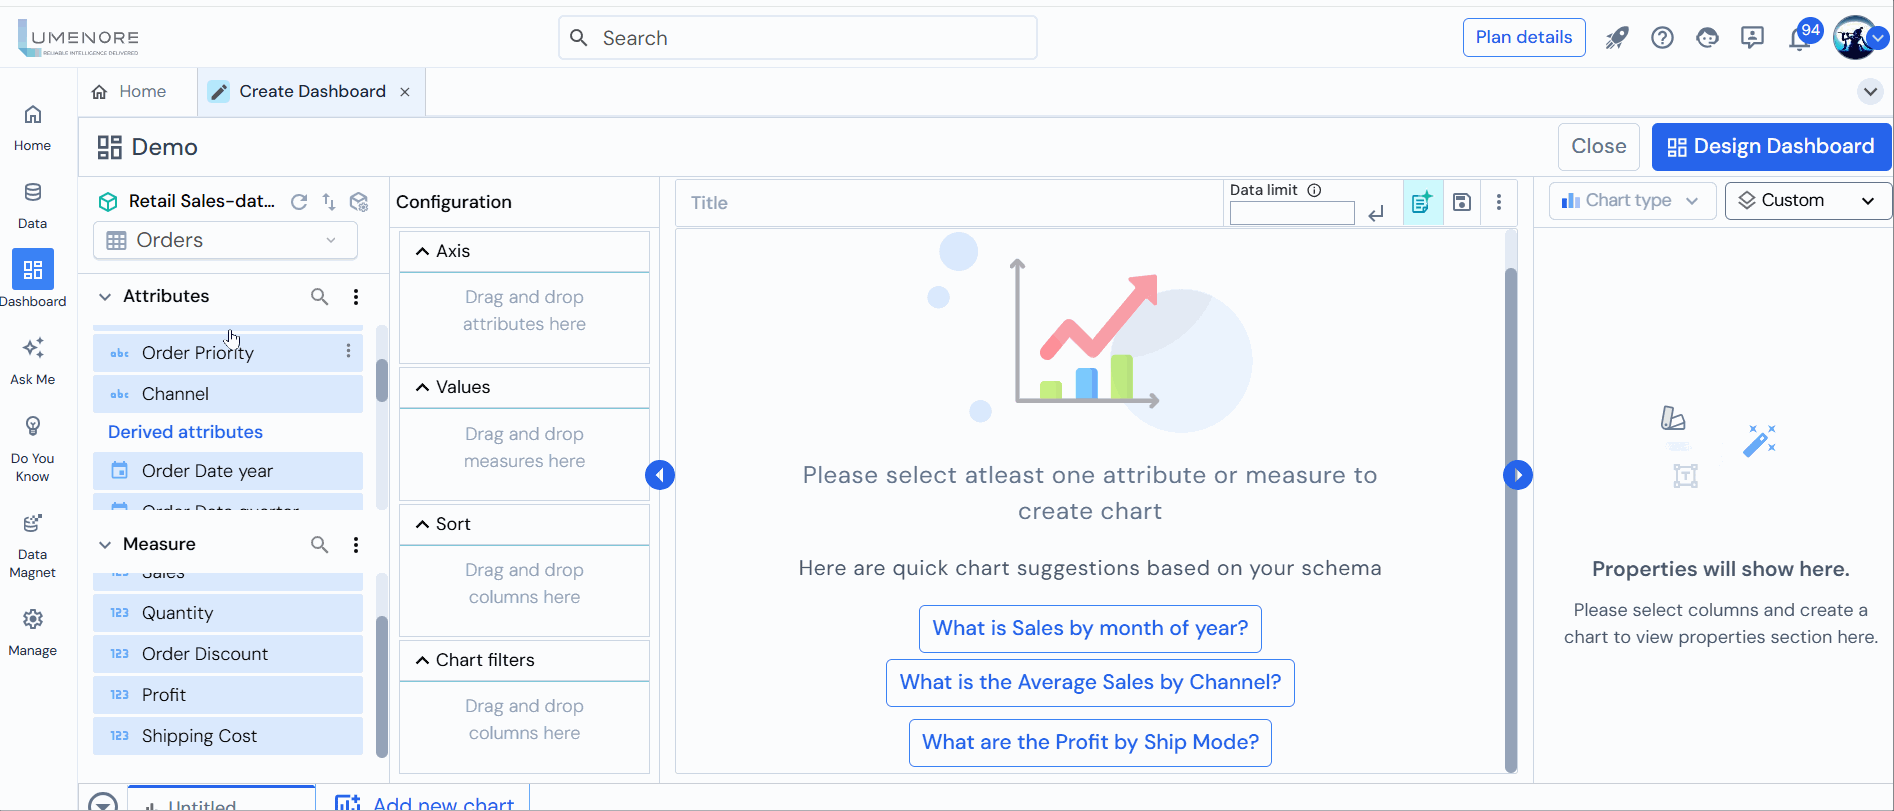1894x811 pixels.
Task: Open Derived attributes link
Action: 184,431
